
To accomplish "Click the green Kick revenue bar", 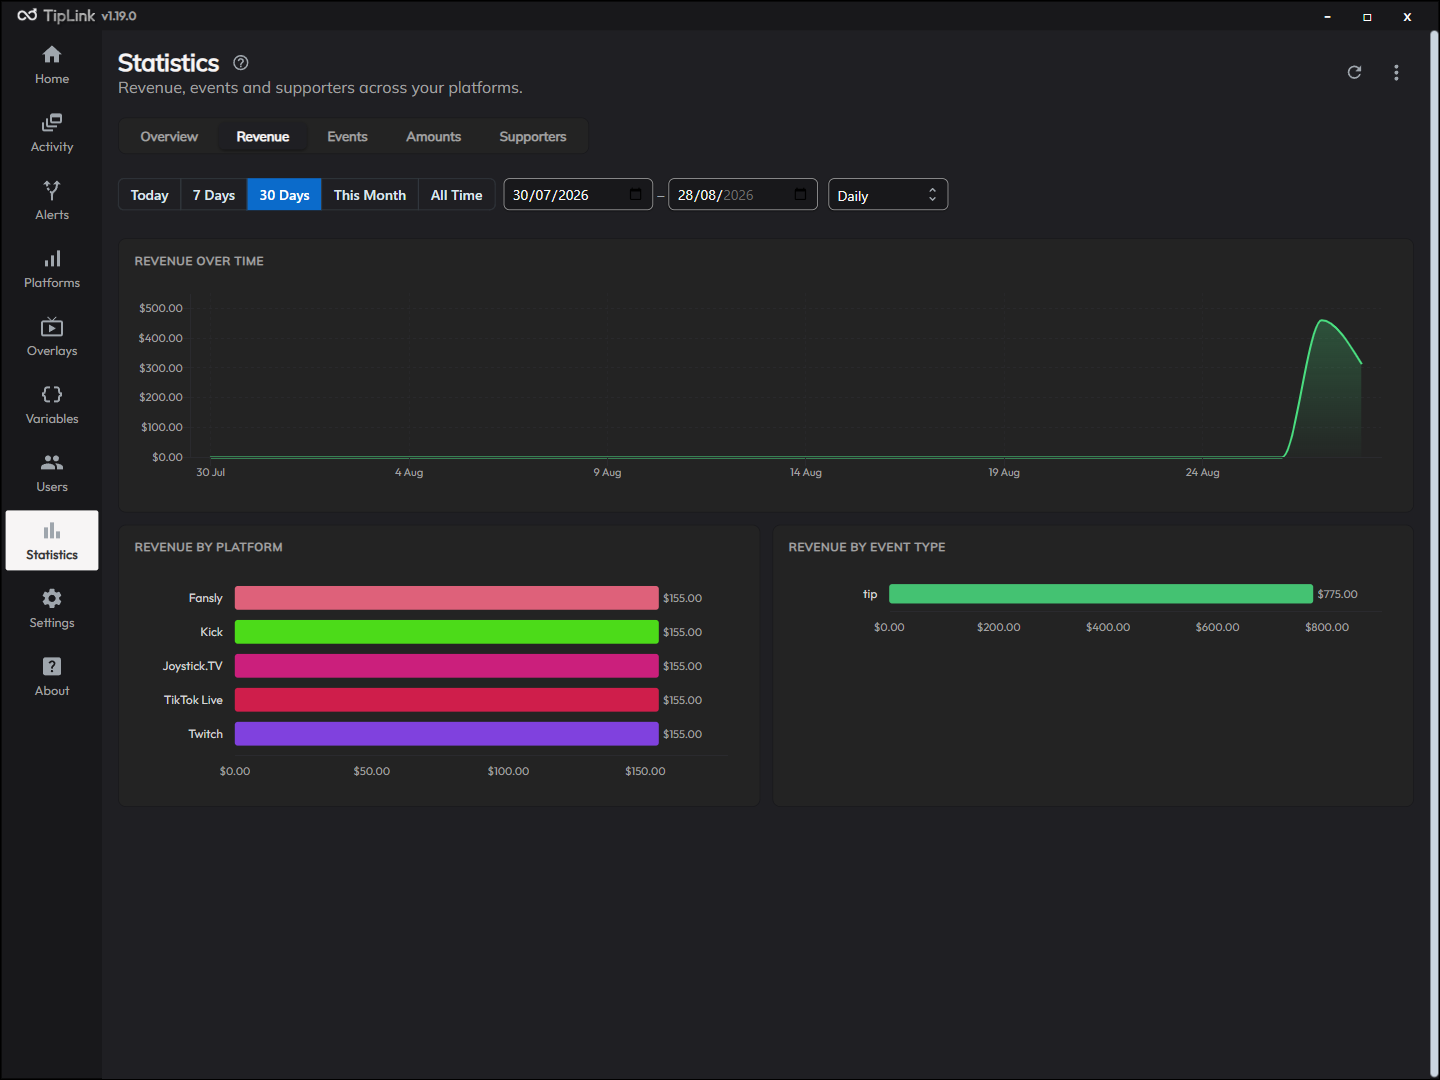I will [x=447, y=632].
